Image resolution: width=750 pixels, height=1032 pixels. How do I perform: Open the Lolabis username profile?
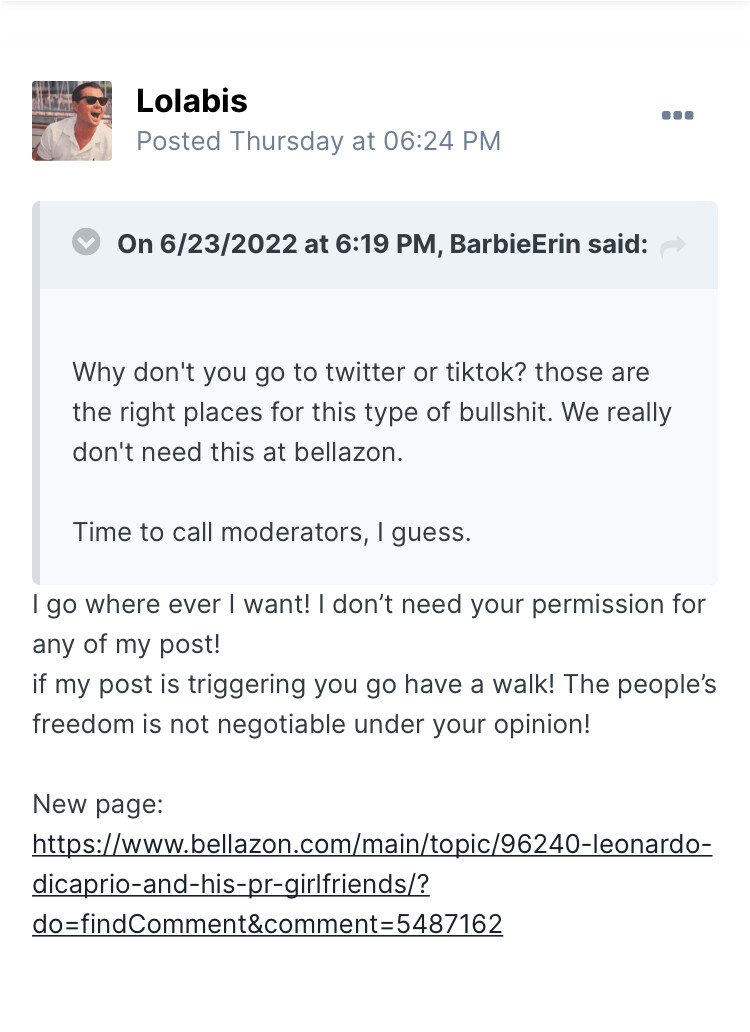(x=191, y=101)
